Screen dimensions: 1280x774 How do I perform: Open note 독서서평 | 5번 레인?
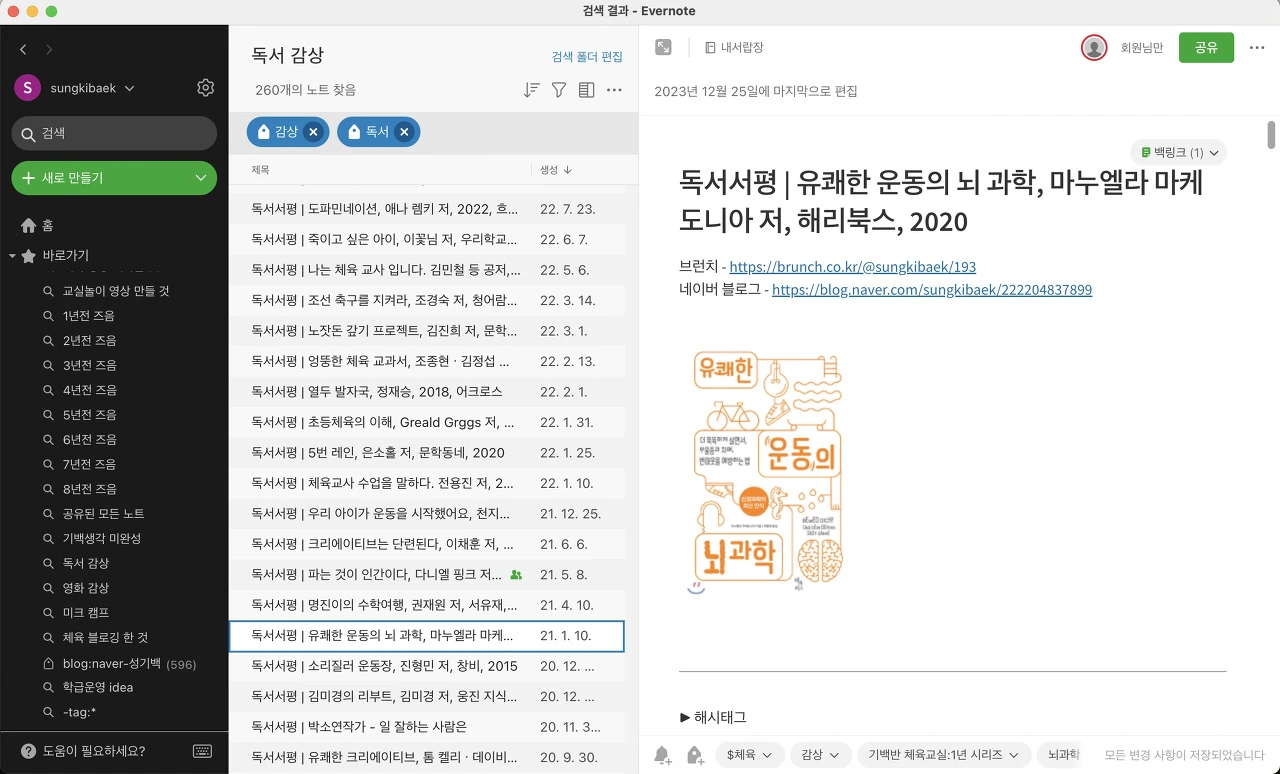point(427,453)
